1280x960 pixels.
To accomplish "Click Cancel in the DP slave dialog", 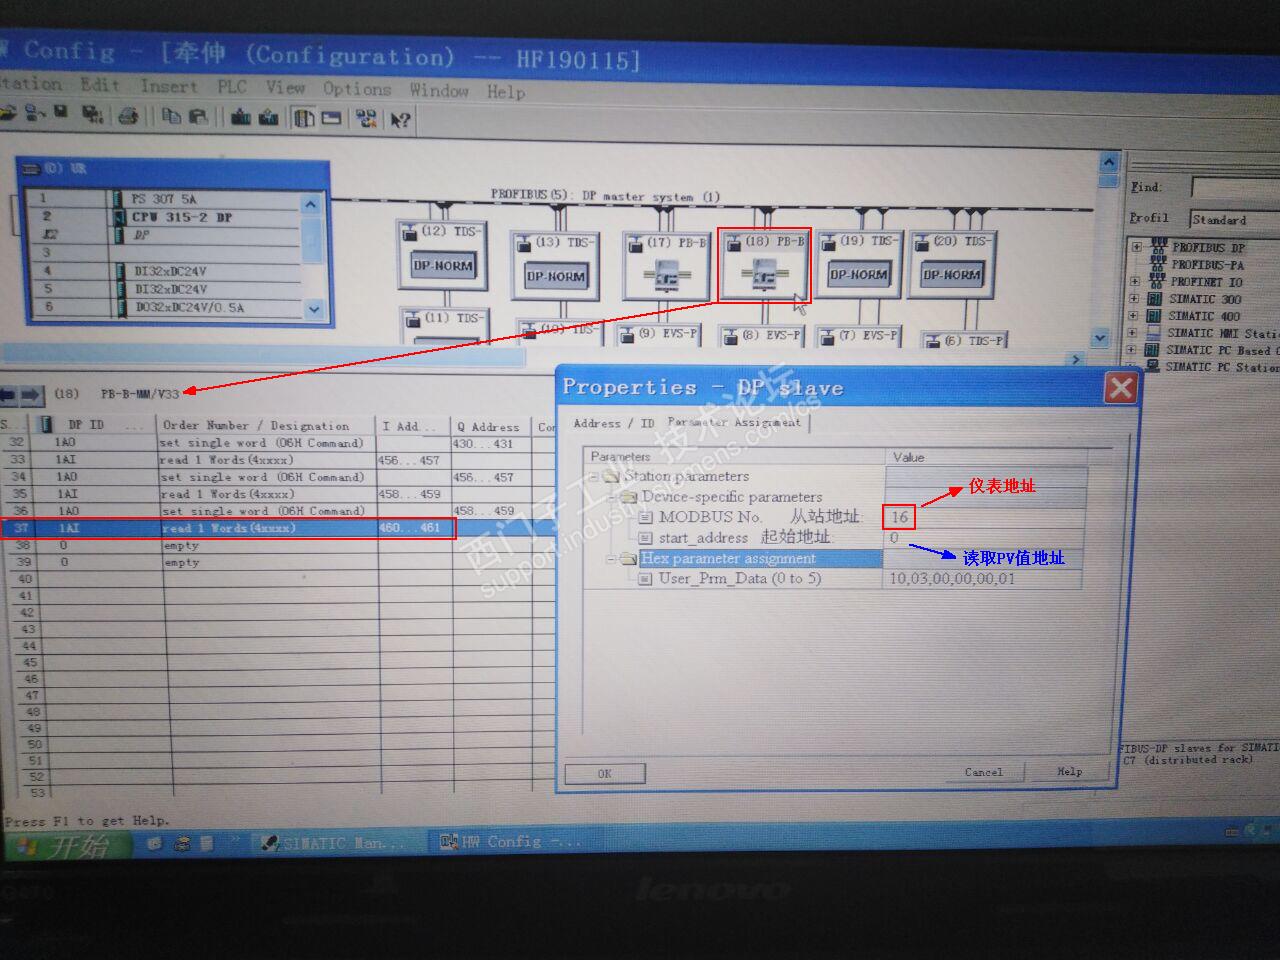I will coord(984,772).
